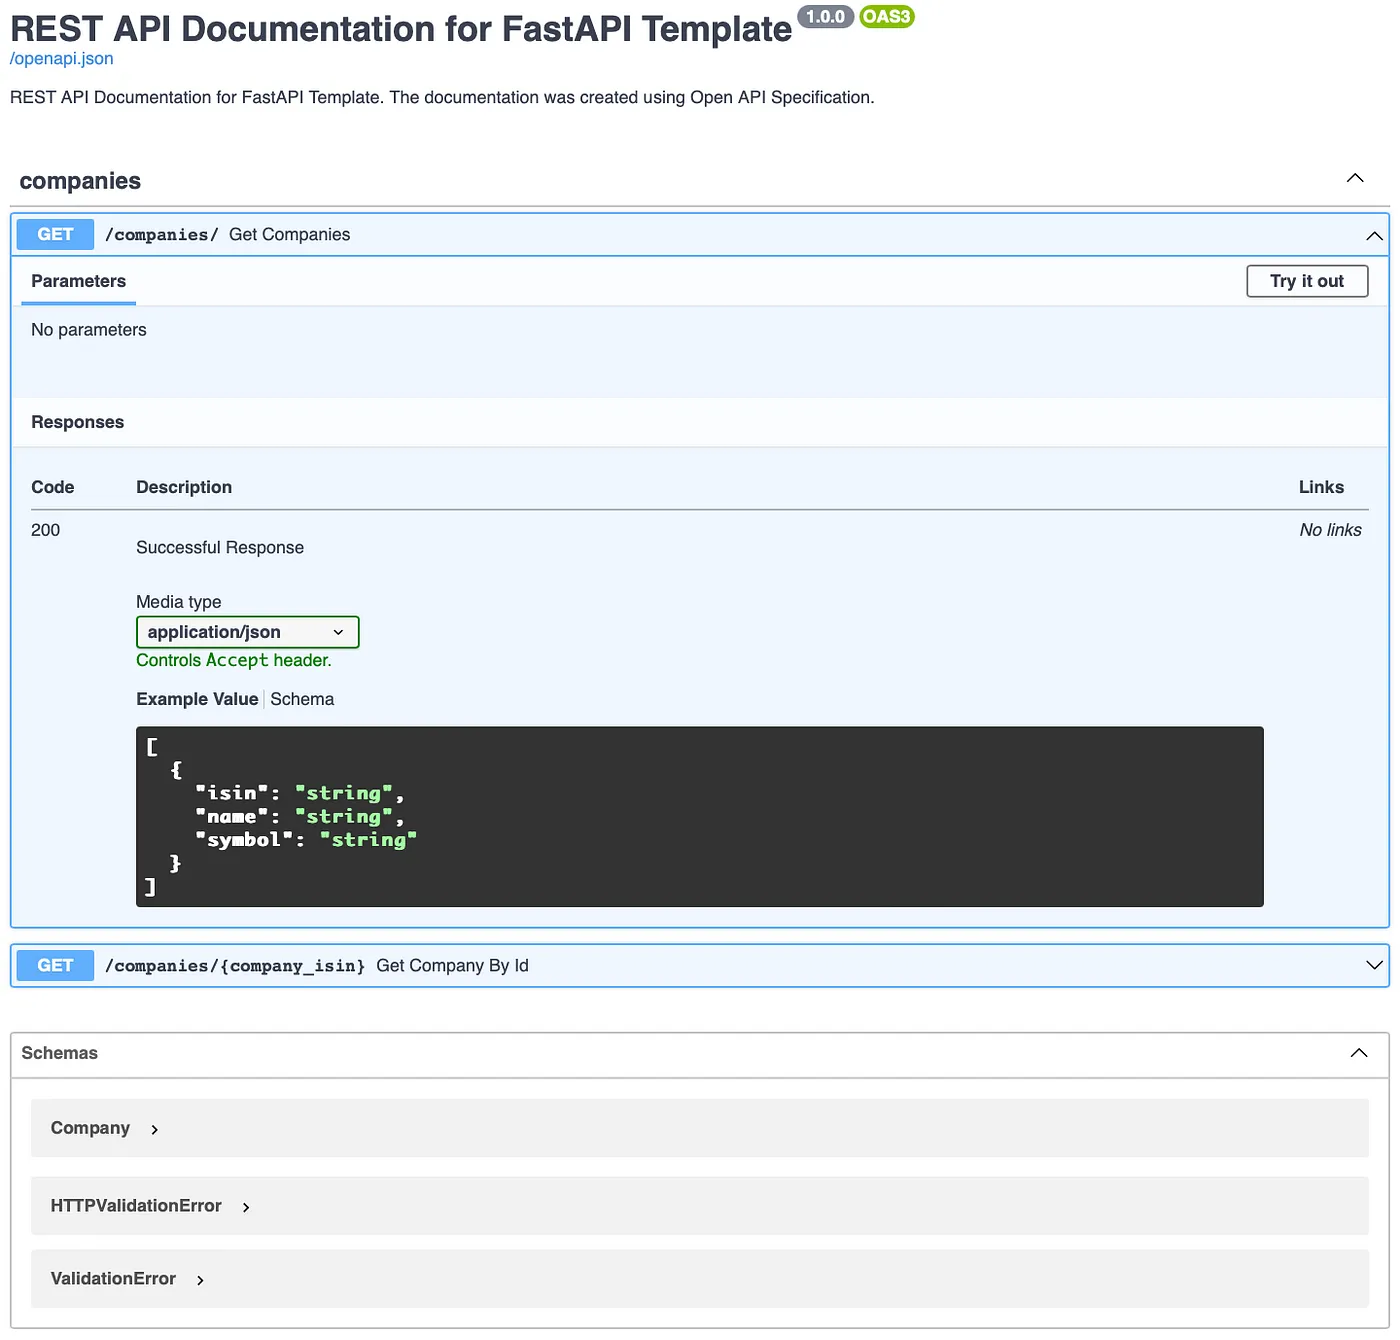Click the Successful Response description

pos(220,548)
